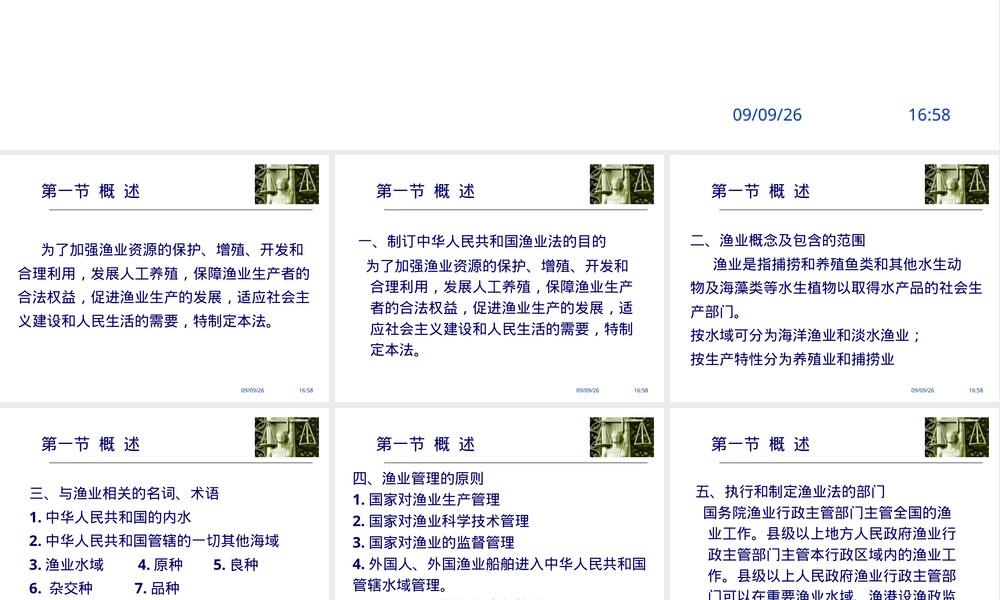Image resolution: width=1000 pixels, height=600 pixels.
Task: Click the large date 09/09/26 at top
Action: pyautogui.click(x=767, y=115)
